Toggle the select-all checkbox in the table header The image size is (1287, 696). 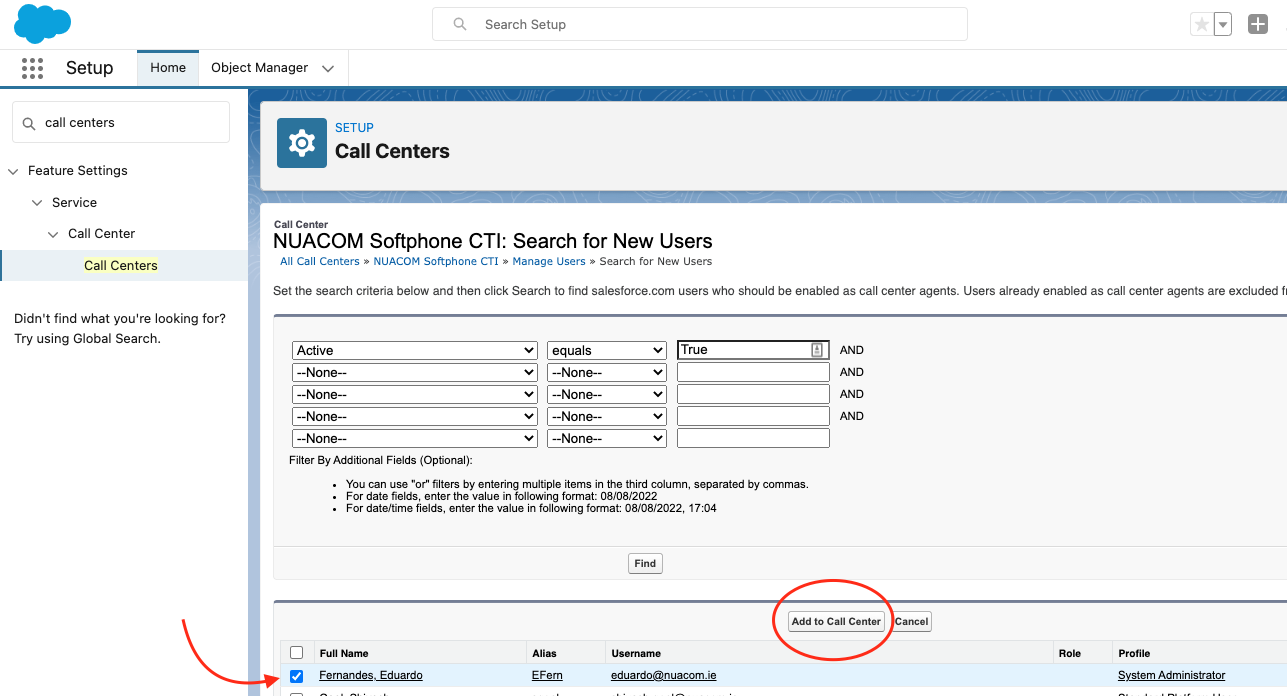(x=296, y=653)
